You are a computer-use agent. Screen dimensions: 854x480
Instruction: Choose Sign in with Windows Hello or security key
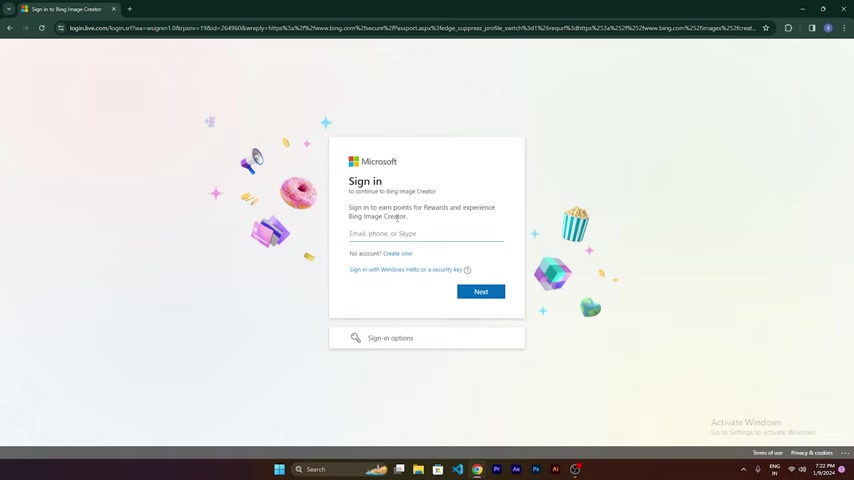click(x=406, y=270)
